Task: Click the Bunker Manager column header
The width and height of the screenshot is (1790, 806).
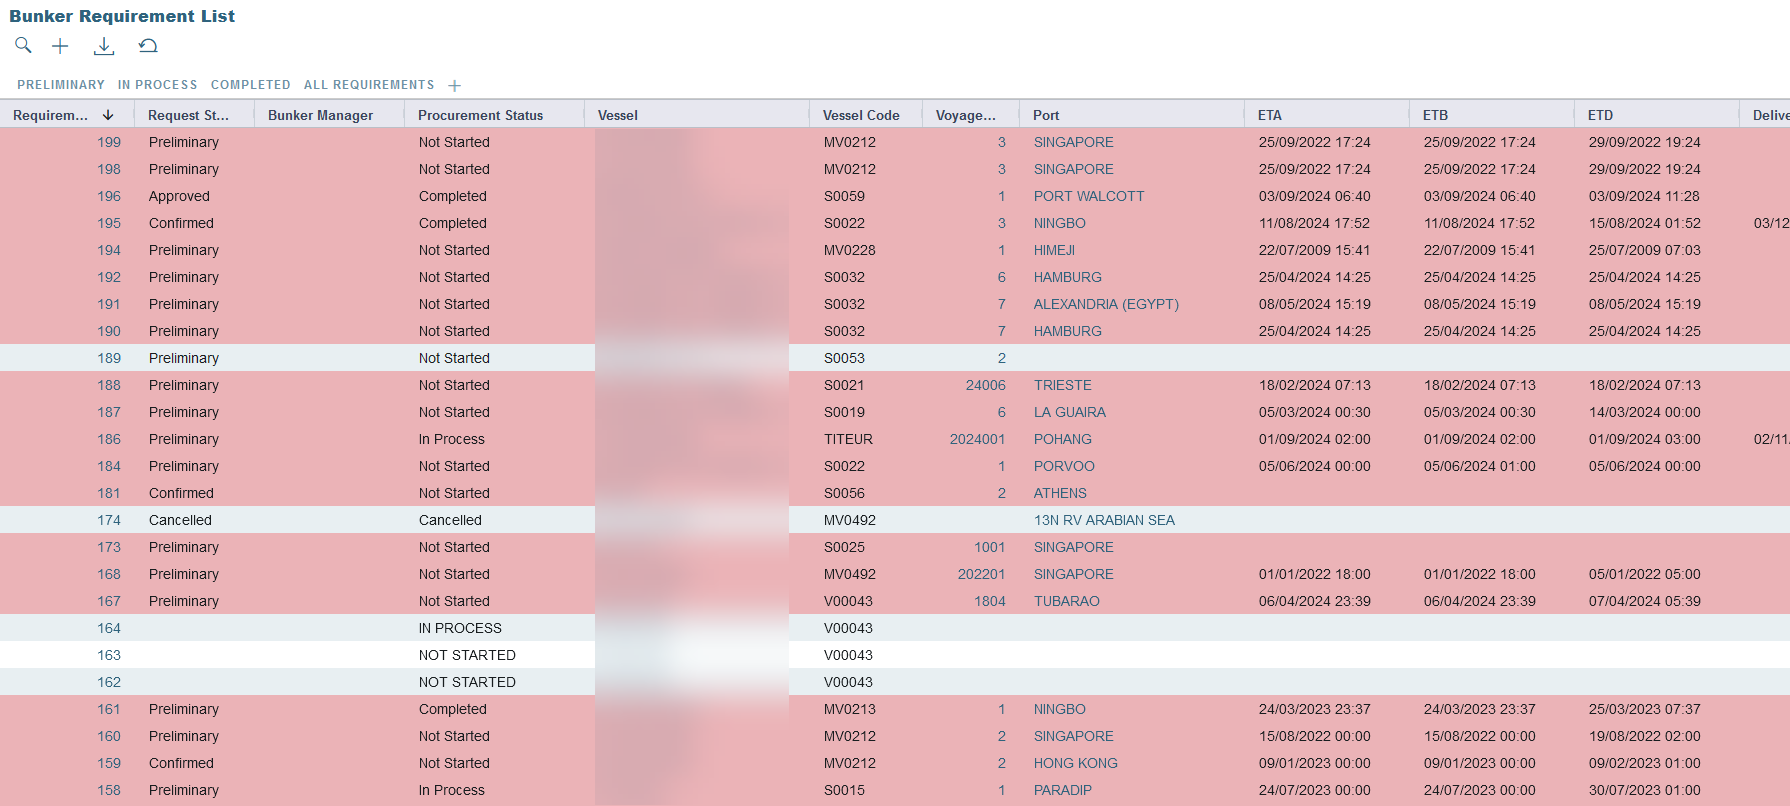Action: tap(320, 115)
